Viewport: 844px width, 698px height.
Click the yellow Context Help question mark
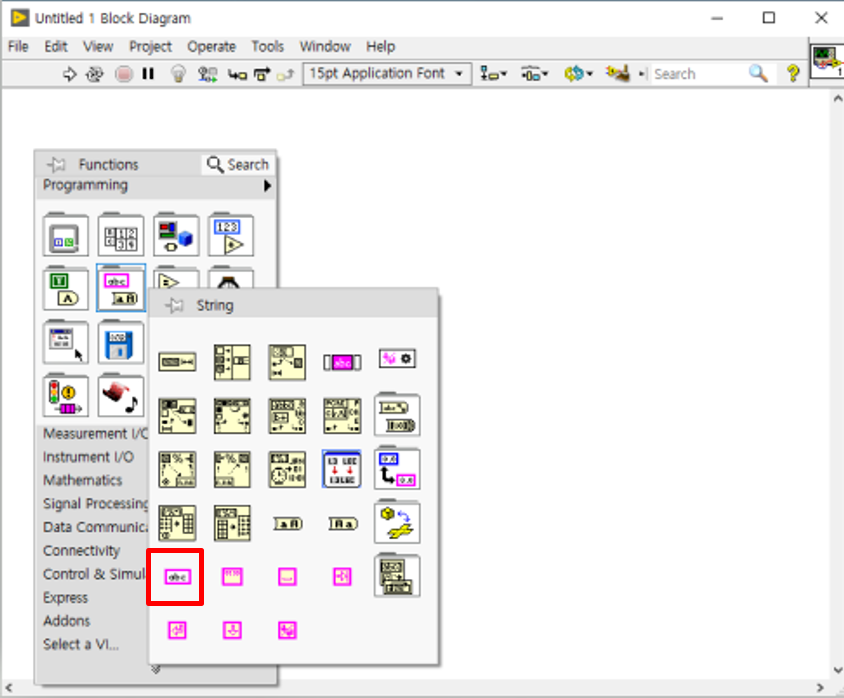coord(793,73)
